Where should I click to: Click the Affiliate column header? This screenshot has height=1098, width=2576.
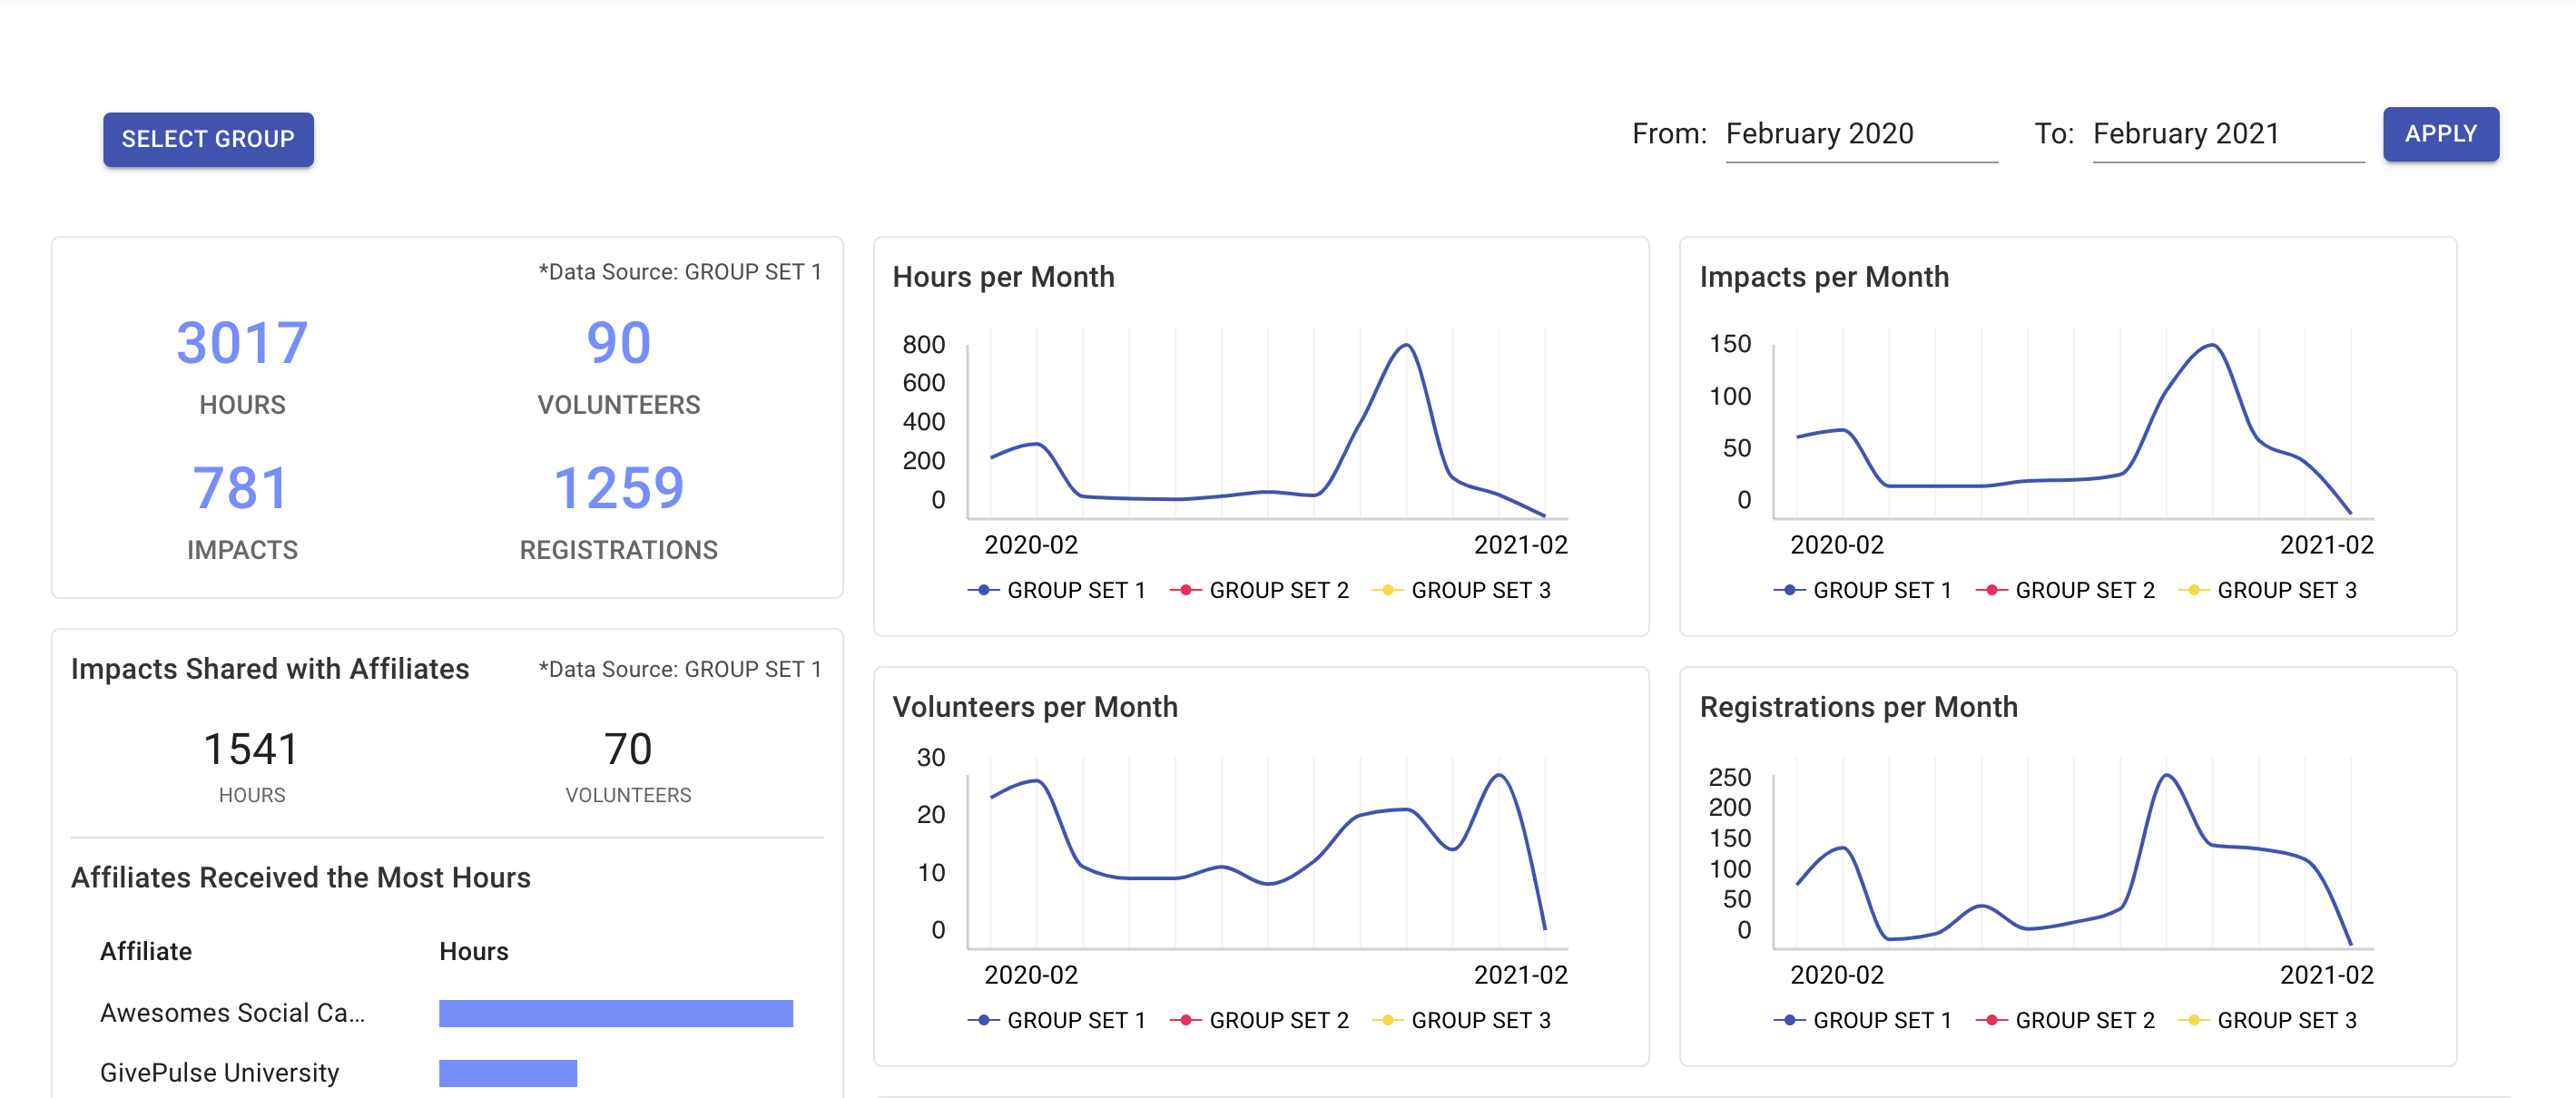[146, 951]
